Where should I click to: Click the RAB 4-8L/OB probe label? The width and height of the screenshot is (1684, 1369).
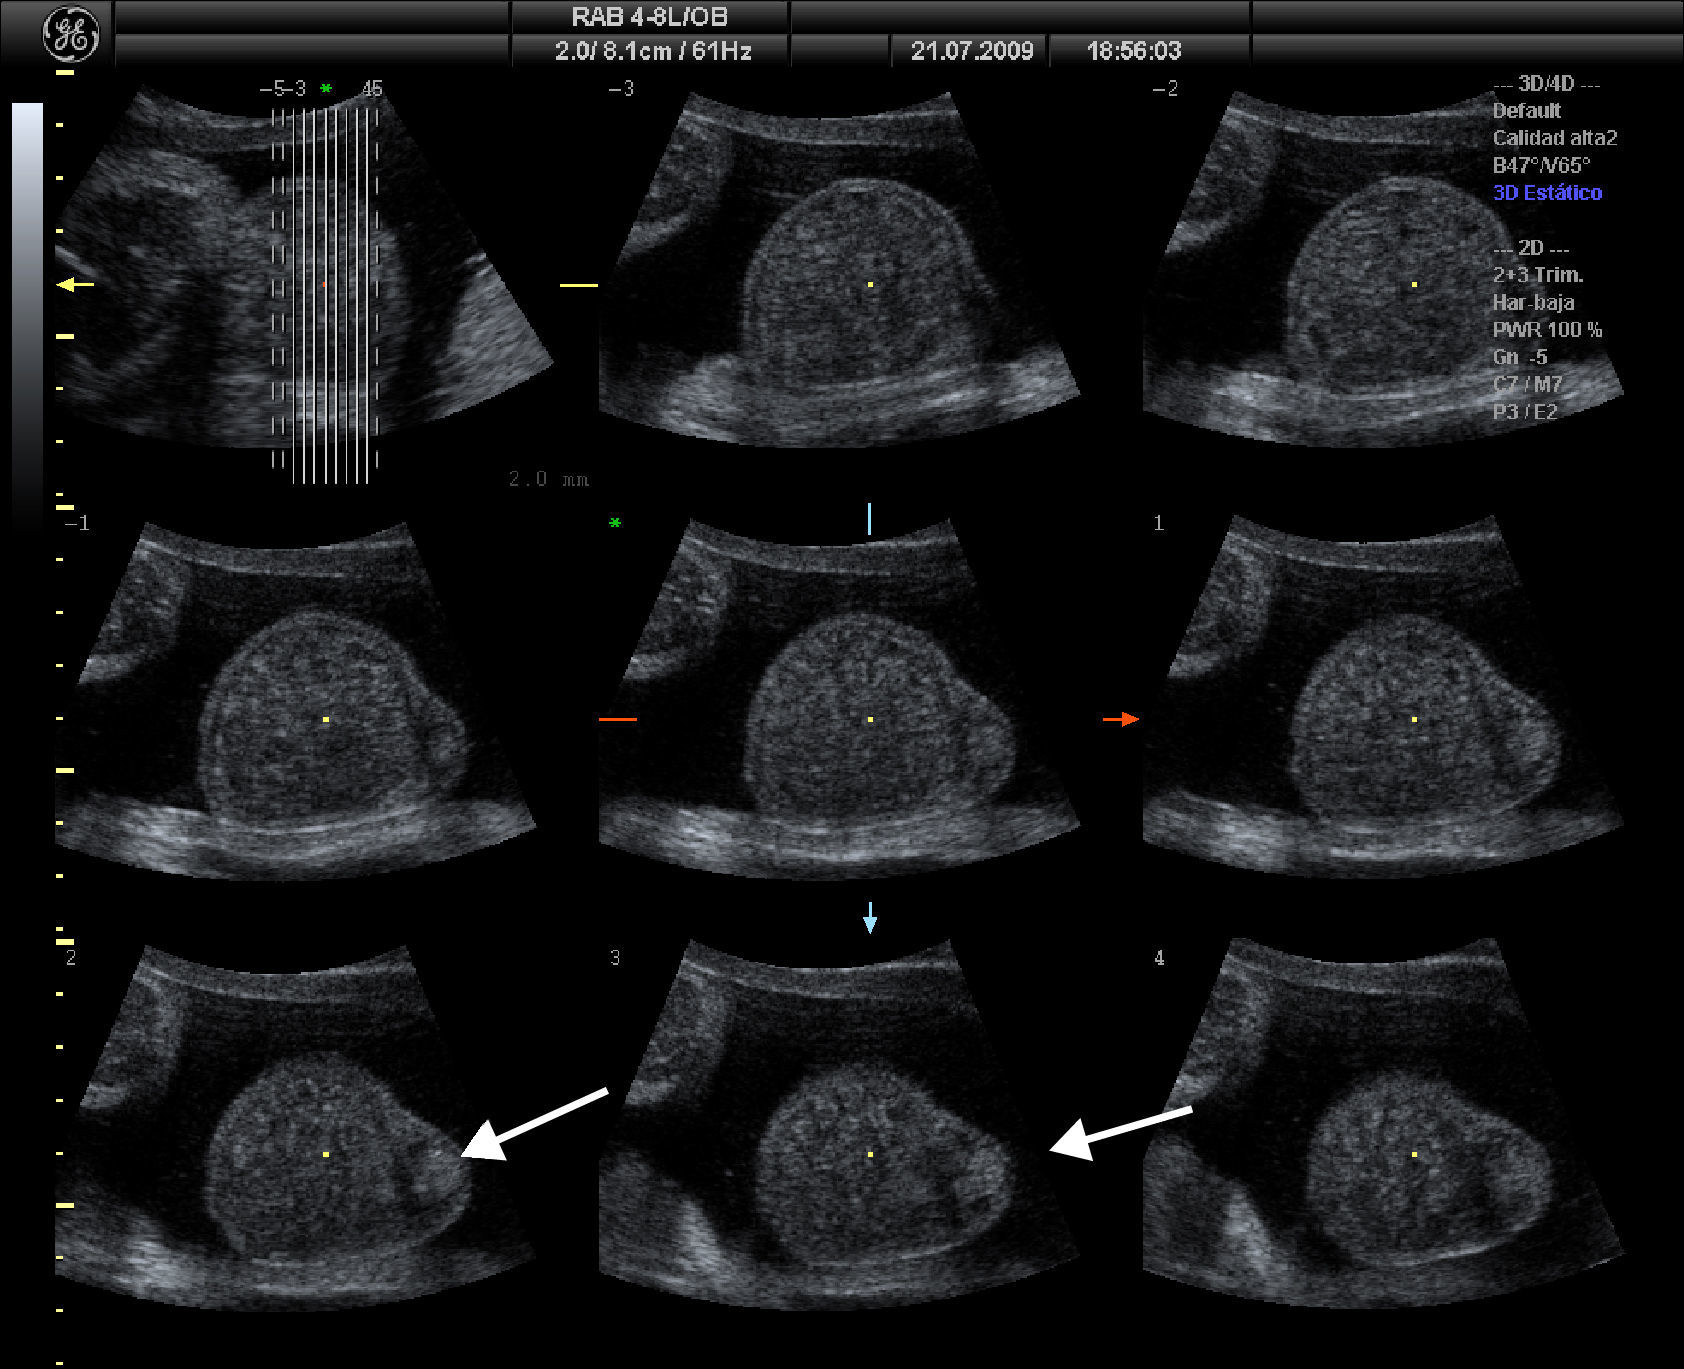(x=649, y=17)
